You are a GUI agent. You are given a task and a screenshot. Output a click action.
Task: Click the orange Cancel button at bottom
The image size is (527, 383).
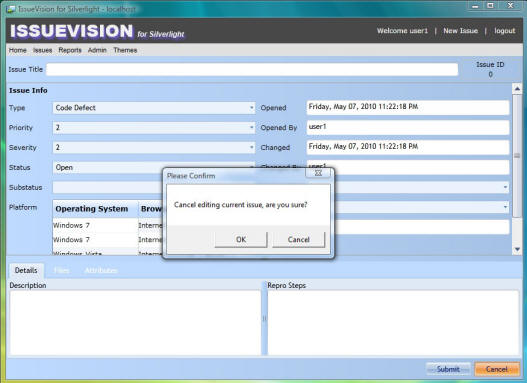pos(496,369)
